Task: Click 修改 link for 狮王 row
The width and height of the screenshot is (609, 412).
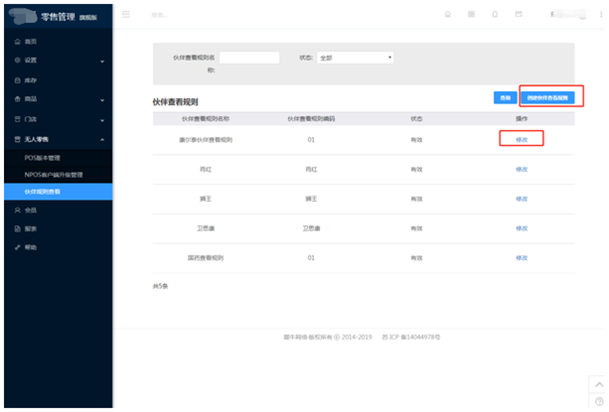Action: tap(521, 199)
